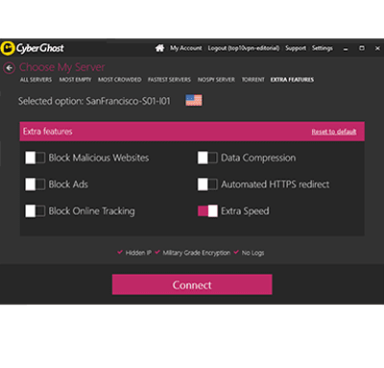This screenshot has width=384, height=368.
Task: Enable Block Malicious Websites toggle
Action: coord(35,158)
